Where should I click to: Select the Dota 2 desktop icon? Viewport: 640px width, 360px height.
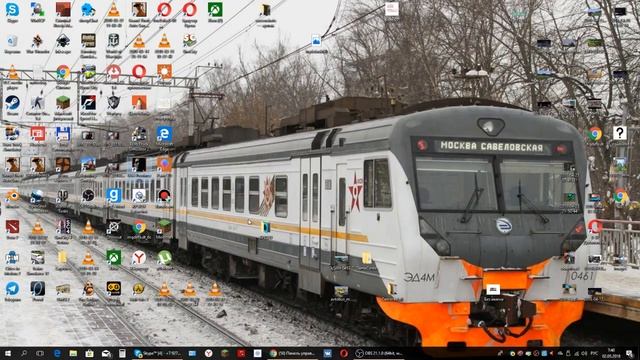tap(12, 227)
